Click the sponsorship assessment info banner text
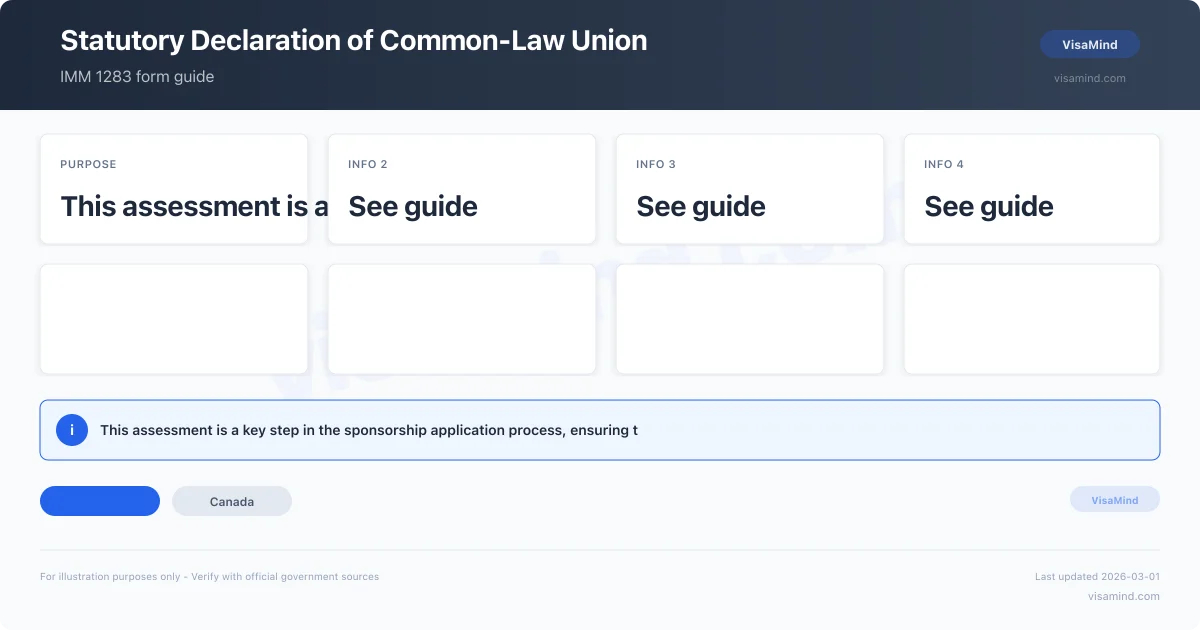The width and height of the screenshot is (1200, 630). [x=369, y=430]
